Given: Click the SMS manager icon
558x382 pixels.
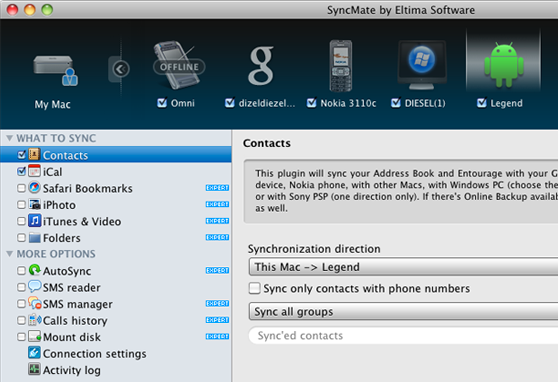Looking at the screenshot, I should (x=35, y=303).
